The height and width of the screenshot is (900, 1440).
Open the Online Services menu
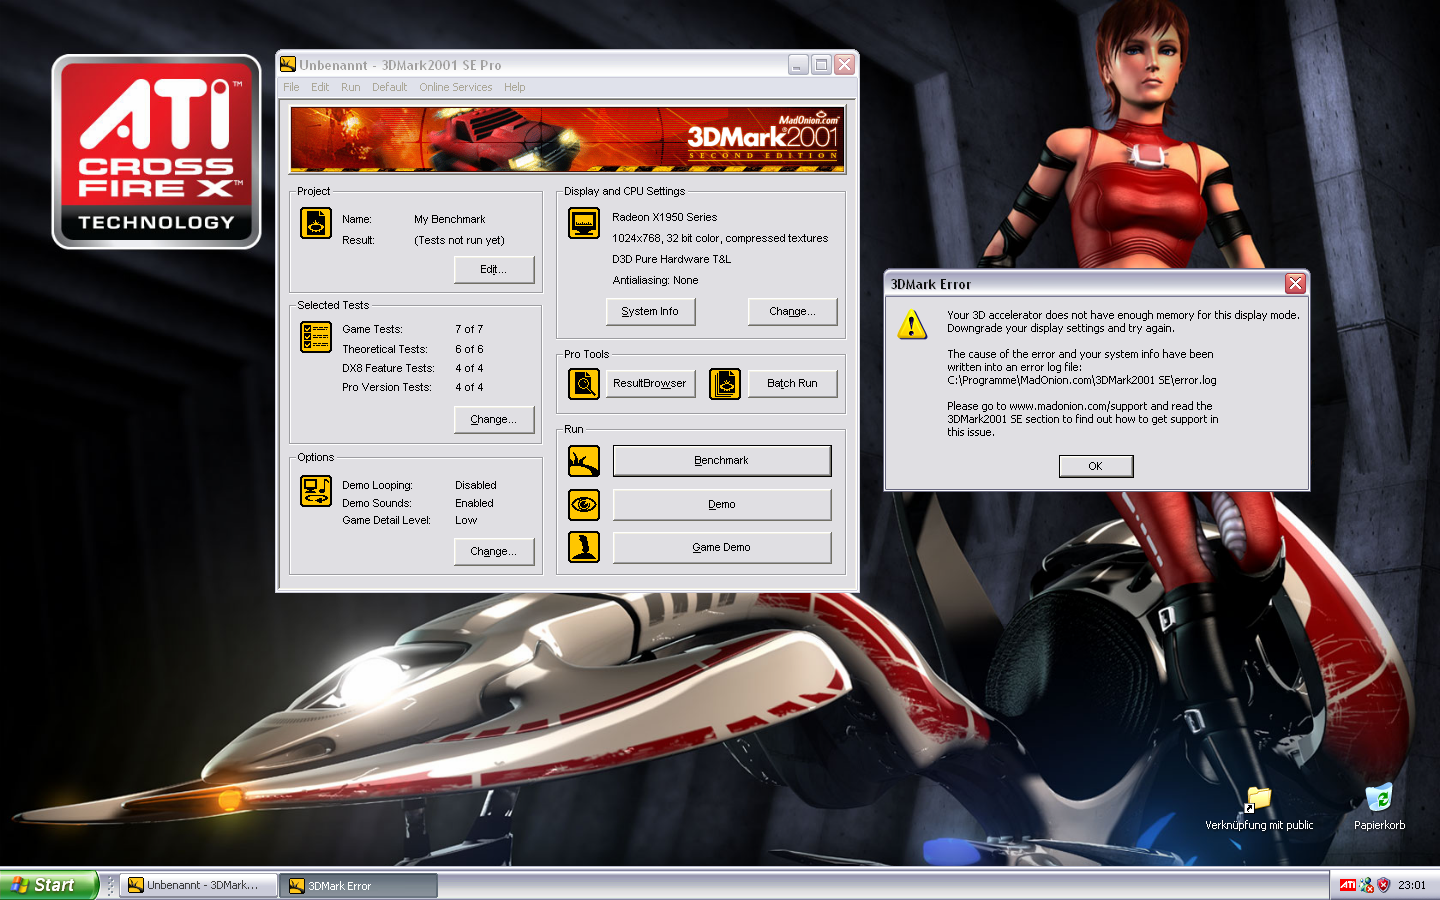point(455,87)
